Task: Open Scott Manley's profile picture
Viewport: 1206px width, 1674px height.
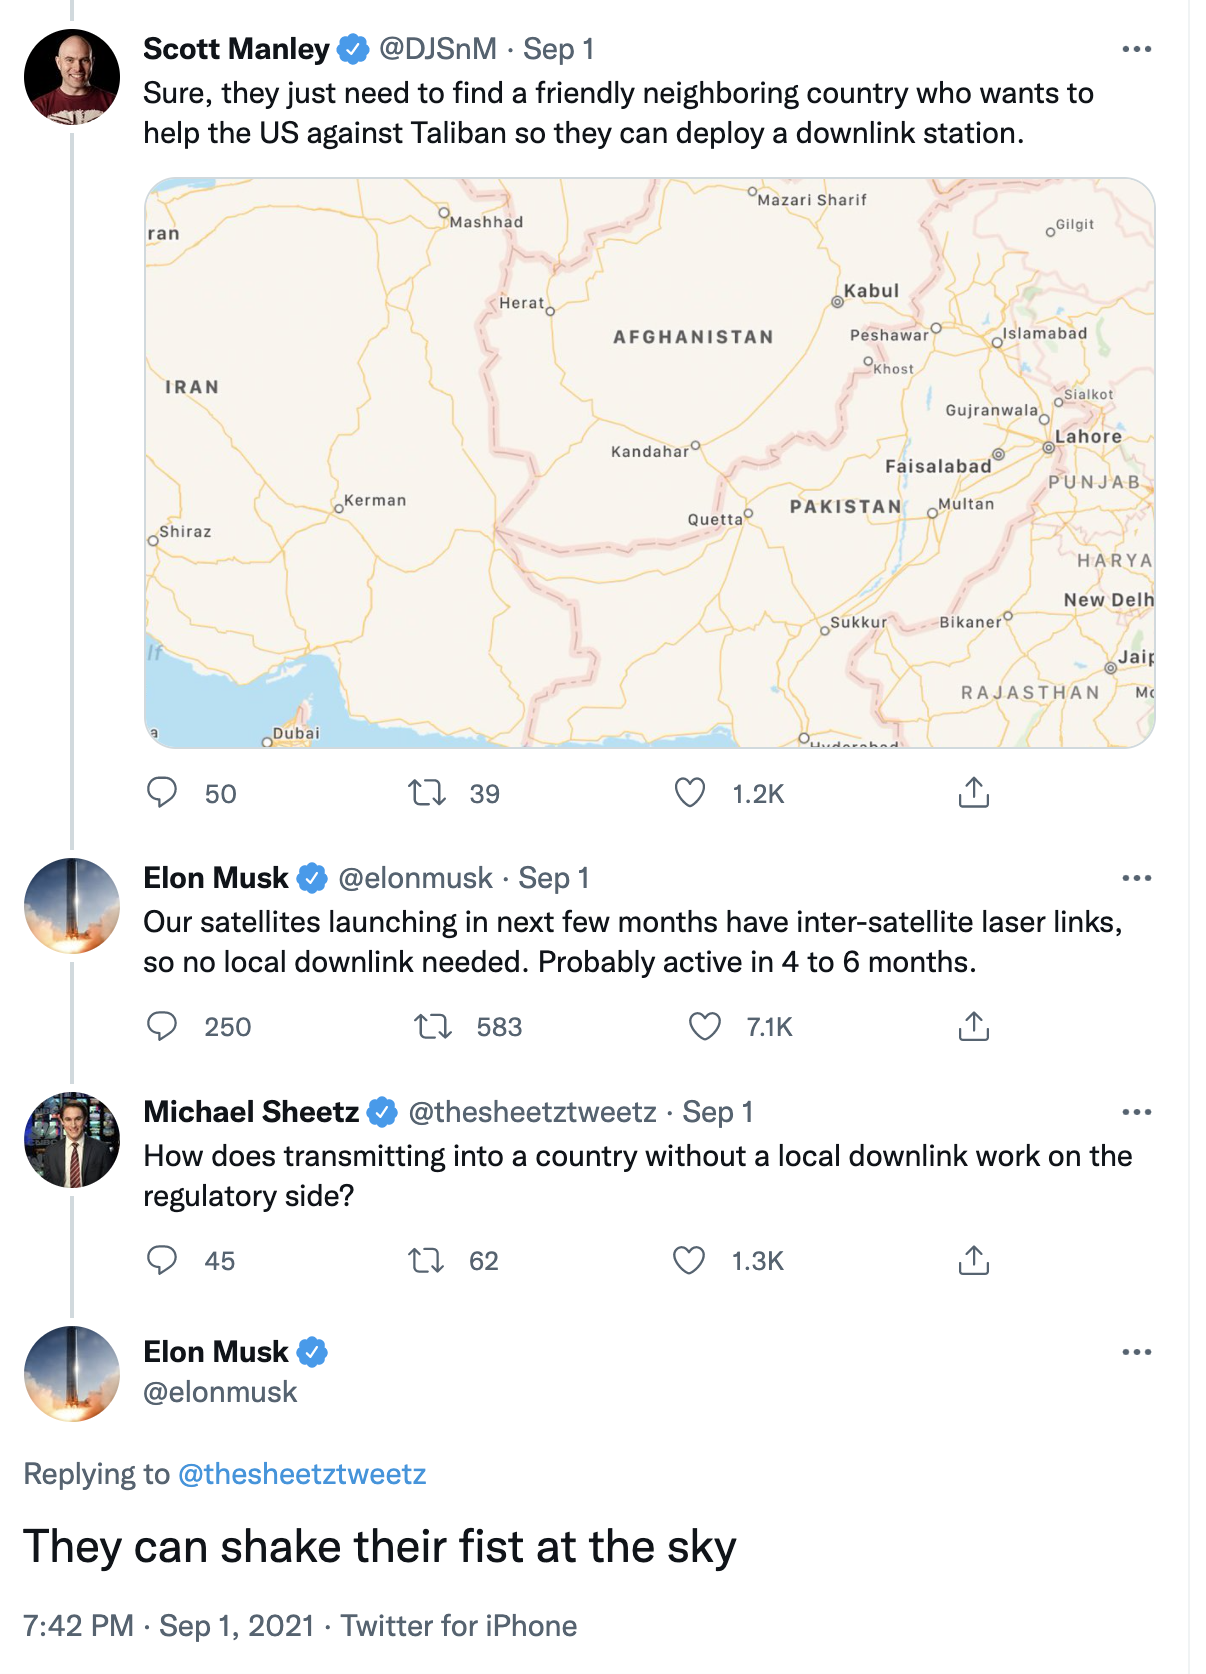Action: coord(72,77)
